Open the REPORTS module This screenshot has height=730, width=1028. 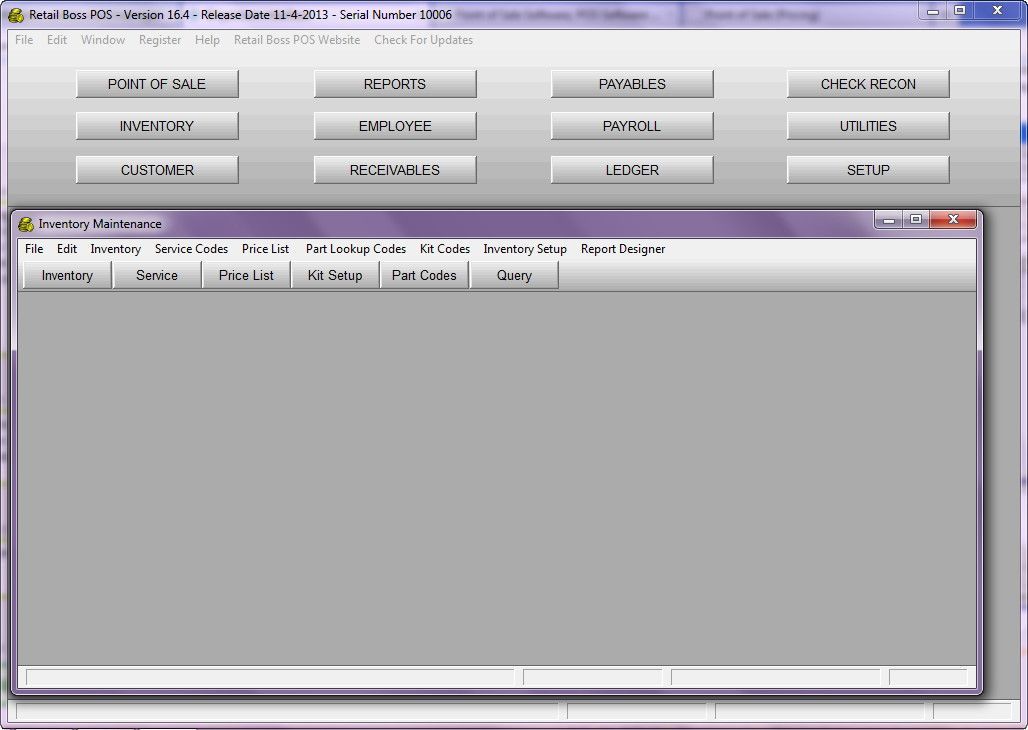tap(395, 84)
